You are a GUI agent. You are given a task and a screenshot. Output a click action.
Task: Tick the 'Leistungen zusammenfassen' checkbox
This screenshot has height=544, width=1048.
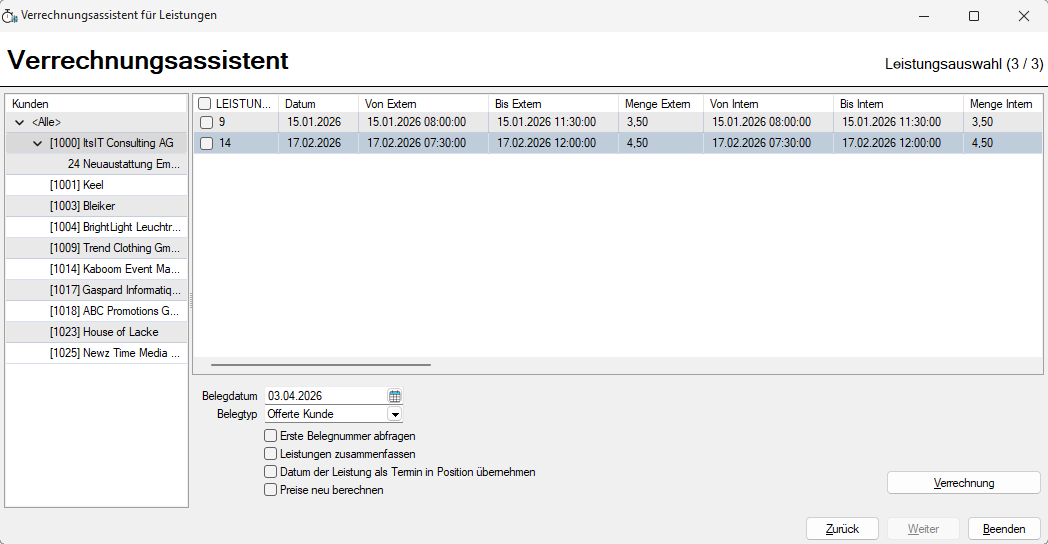tap(270, 454)
